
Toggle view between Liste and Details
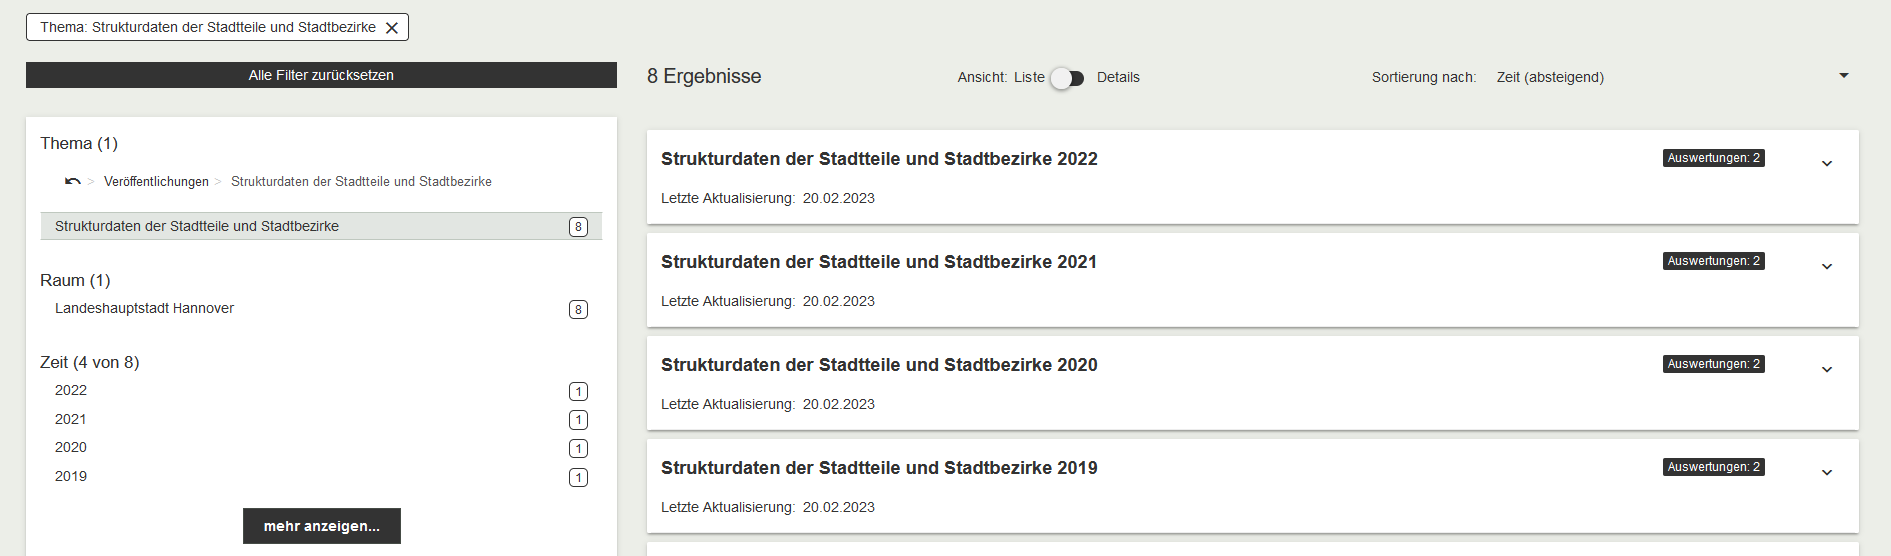(1067, 78)
